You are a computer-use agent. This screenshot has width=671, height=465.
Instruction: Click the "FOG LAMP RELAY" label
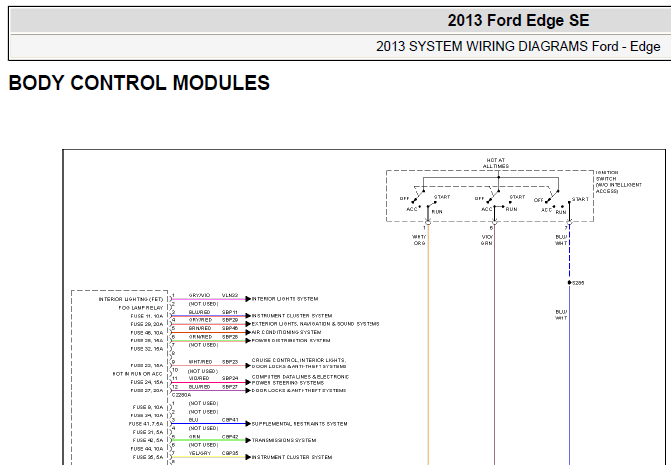pyautogui.click(x=141, y=308)
